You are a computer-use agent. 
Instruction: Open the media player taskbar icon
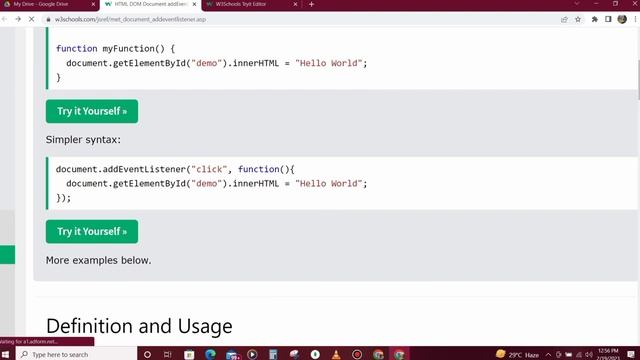[252, 354]
